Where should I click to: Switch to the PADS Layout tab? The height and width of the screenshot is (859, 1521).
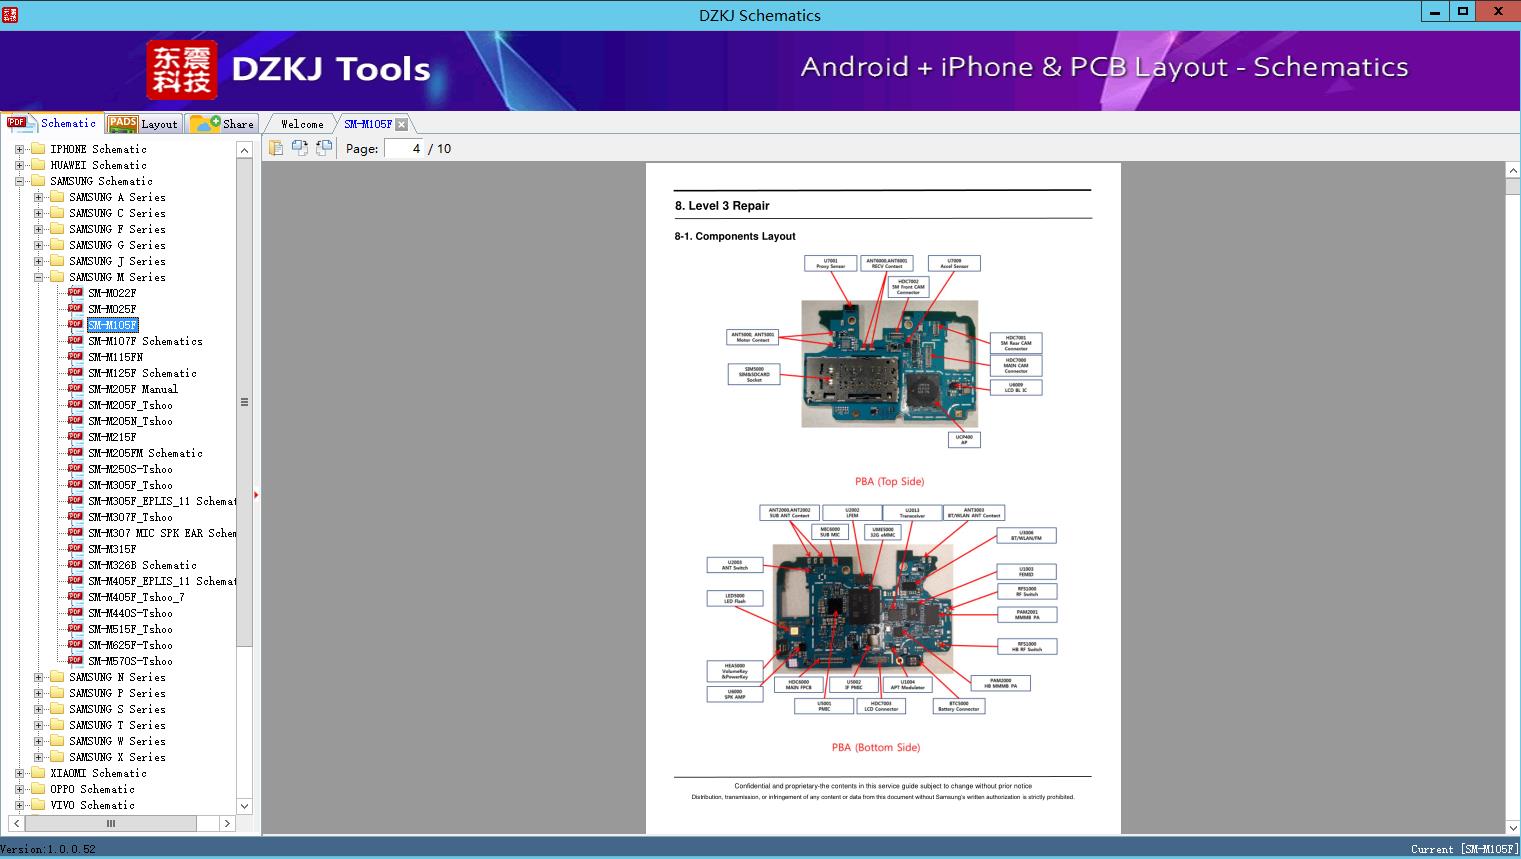[142, 124]
